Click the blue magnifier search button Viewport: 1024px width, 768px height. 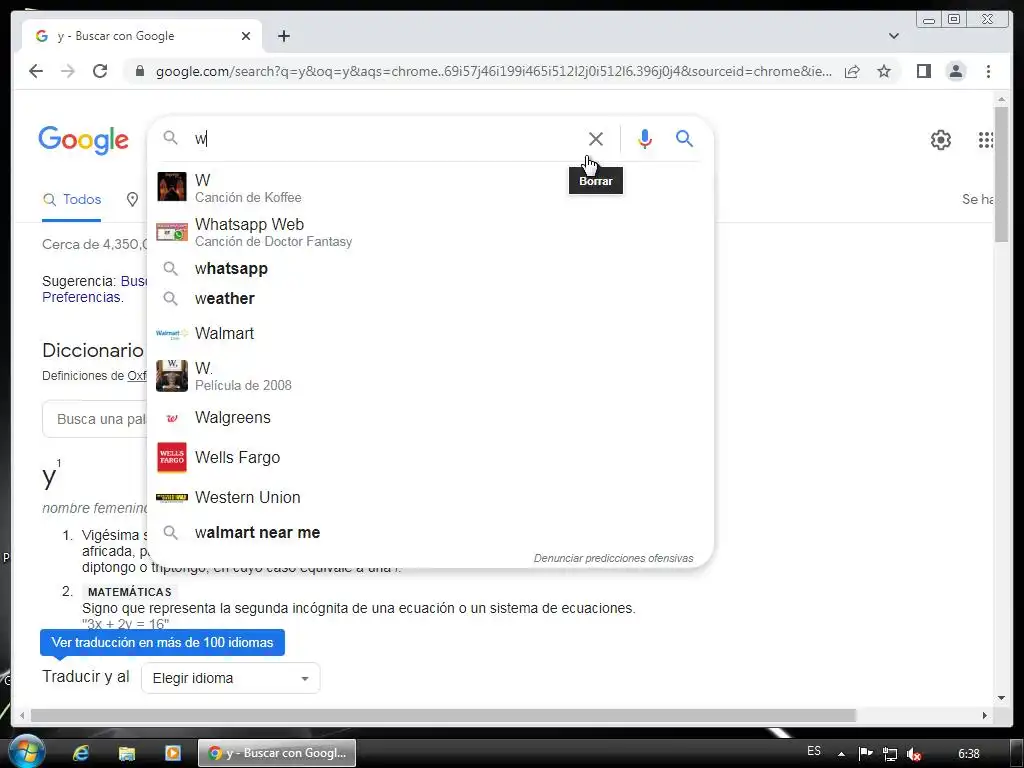pos(684,138)
